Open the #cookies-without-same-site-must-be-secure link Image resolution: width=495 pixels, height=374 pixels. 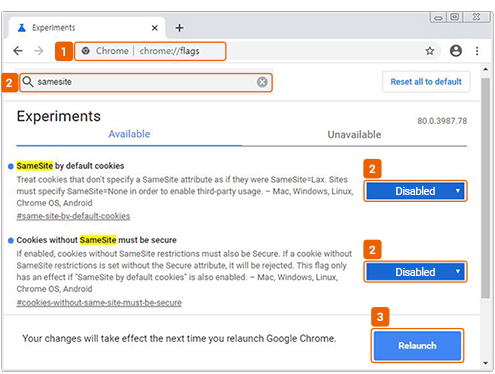(x=99, y=303)
